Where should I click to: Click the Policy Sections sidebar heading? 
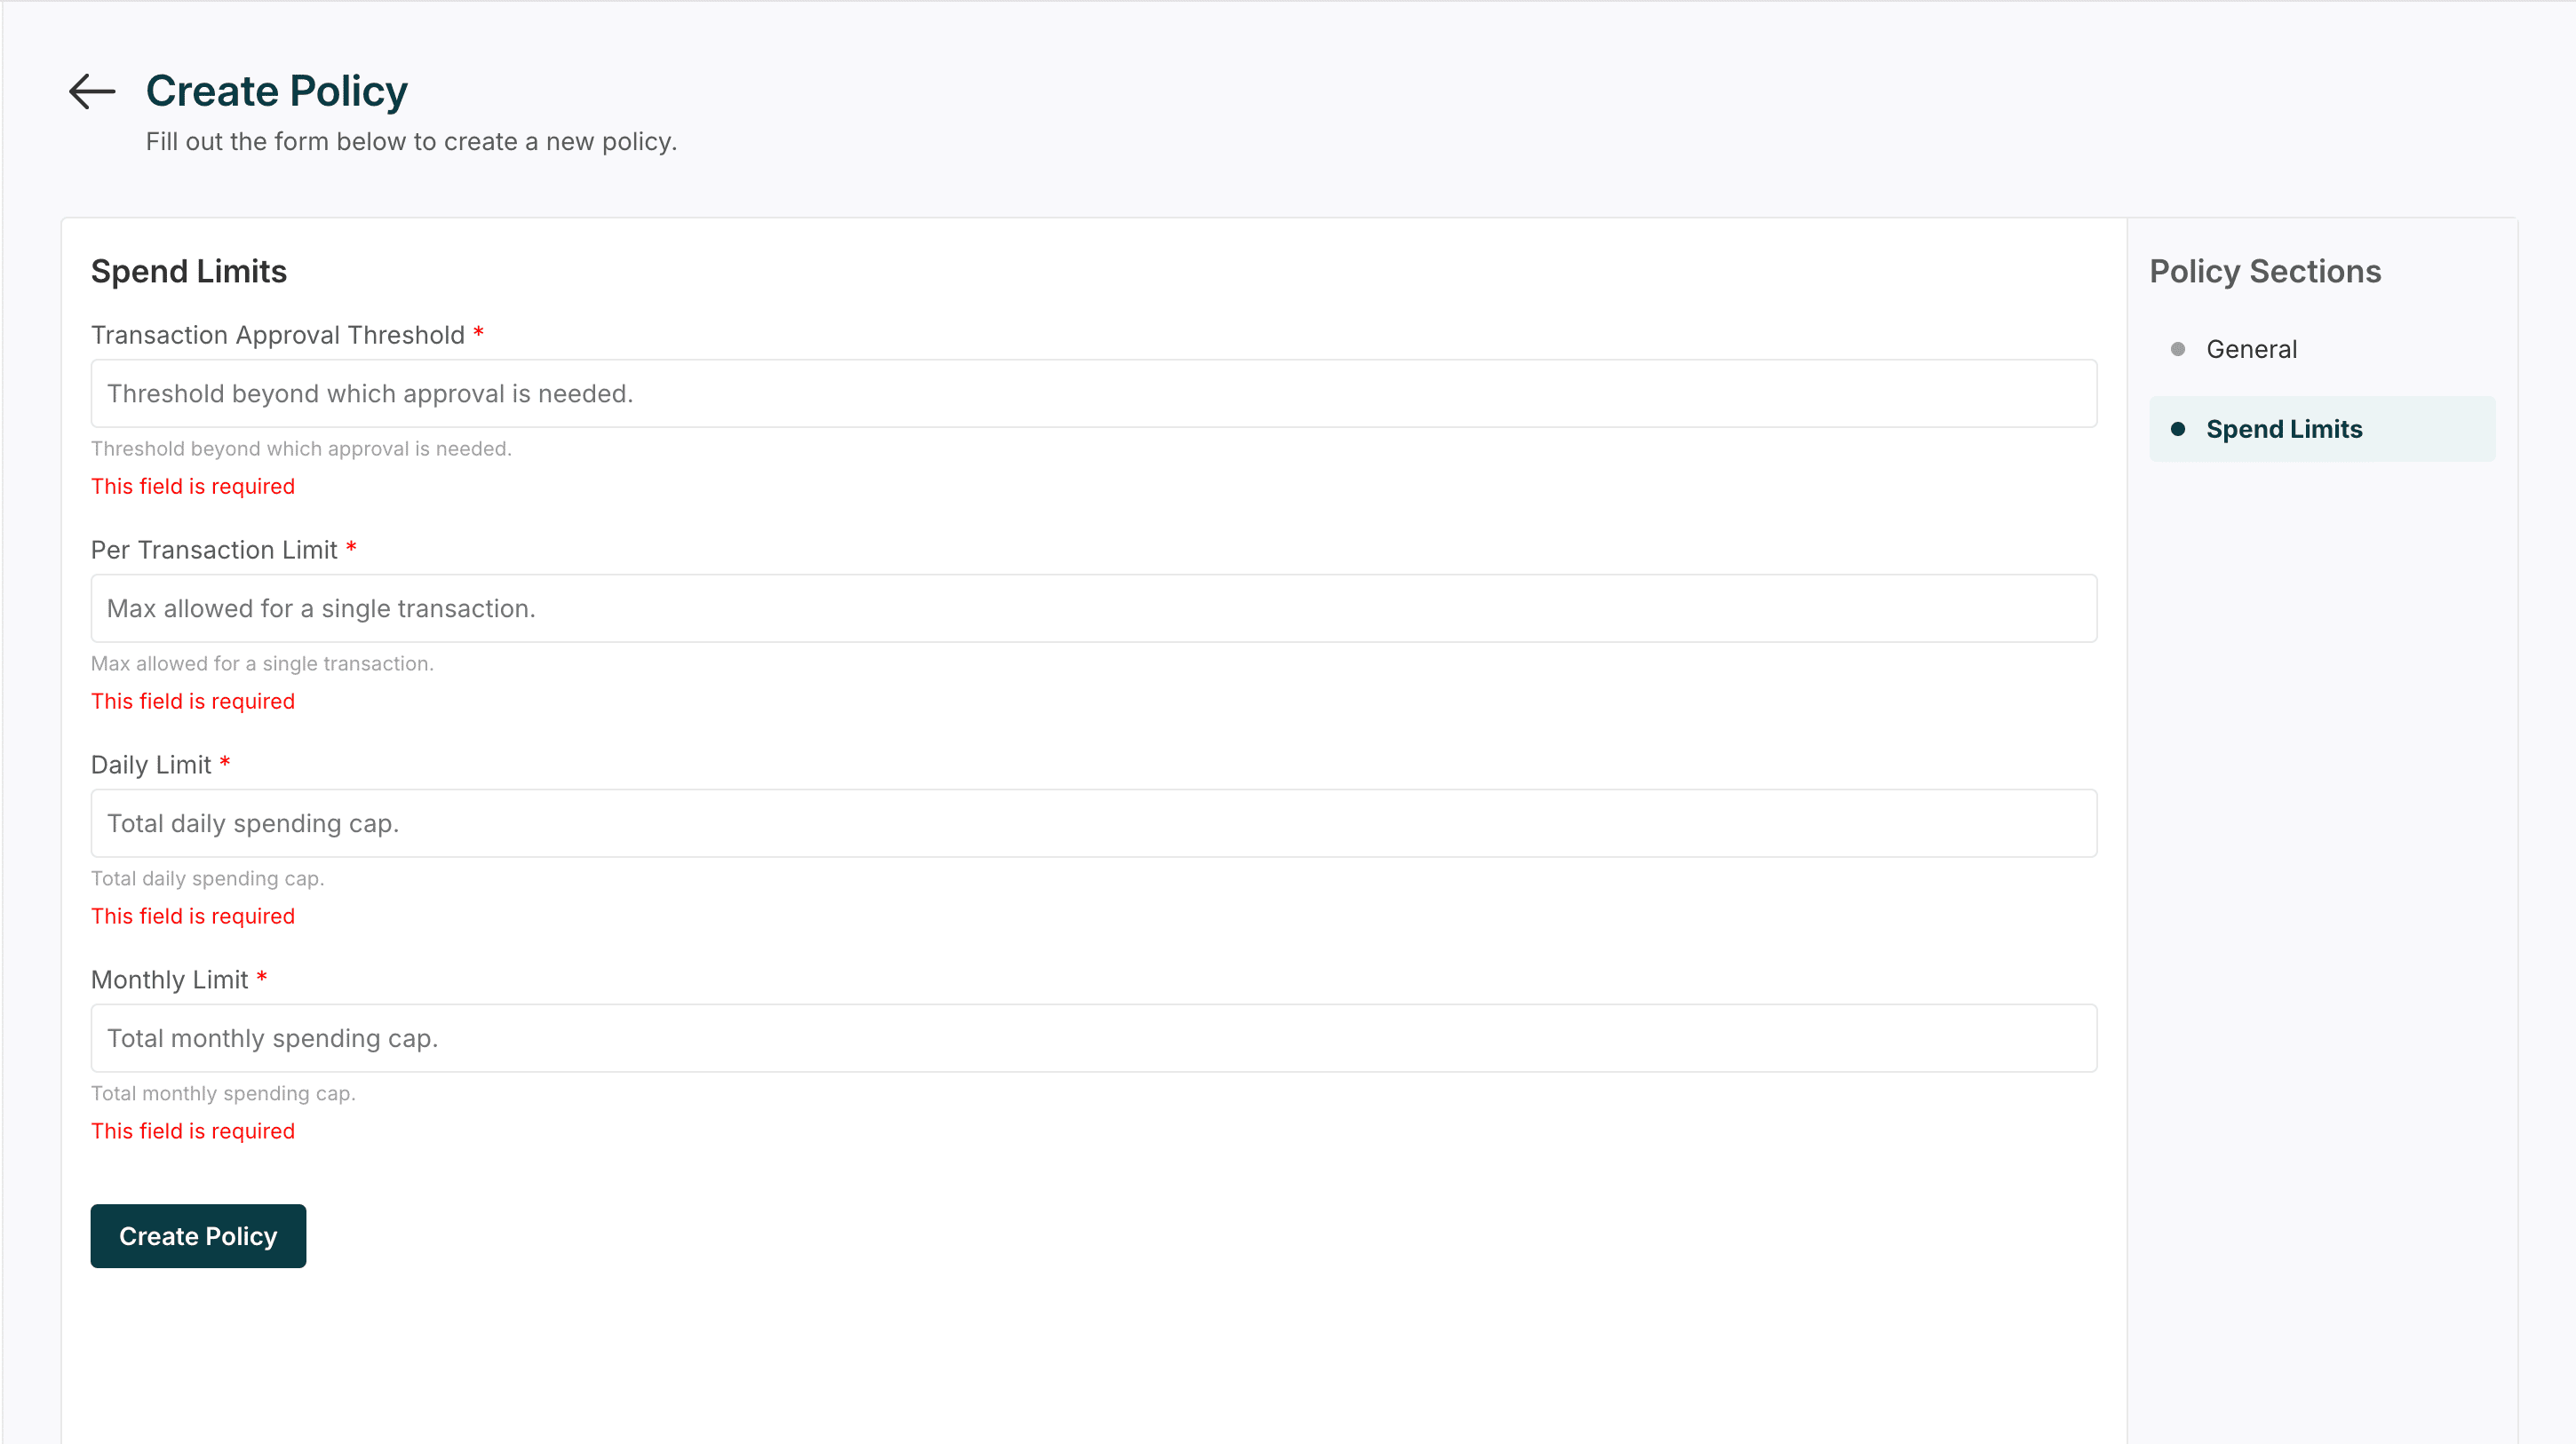2265,271
